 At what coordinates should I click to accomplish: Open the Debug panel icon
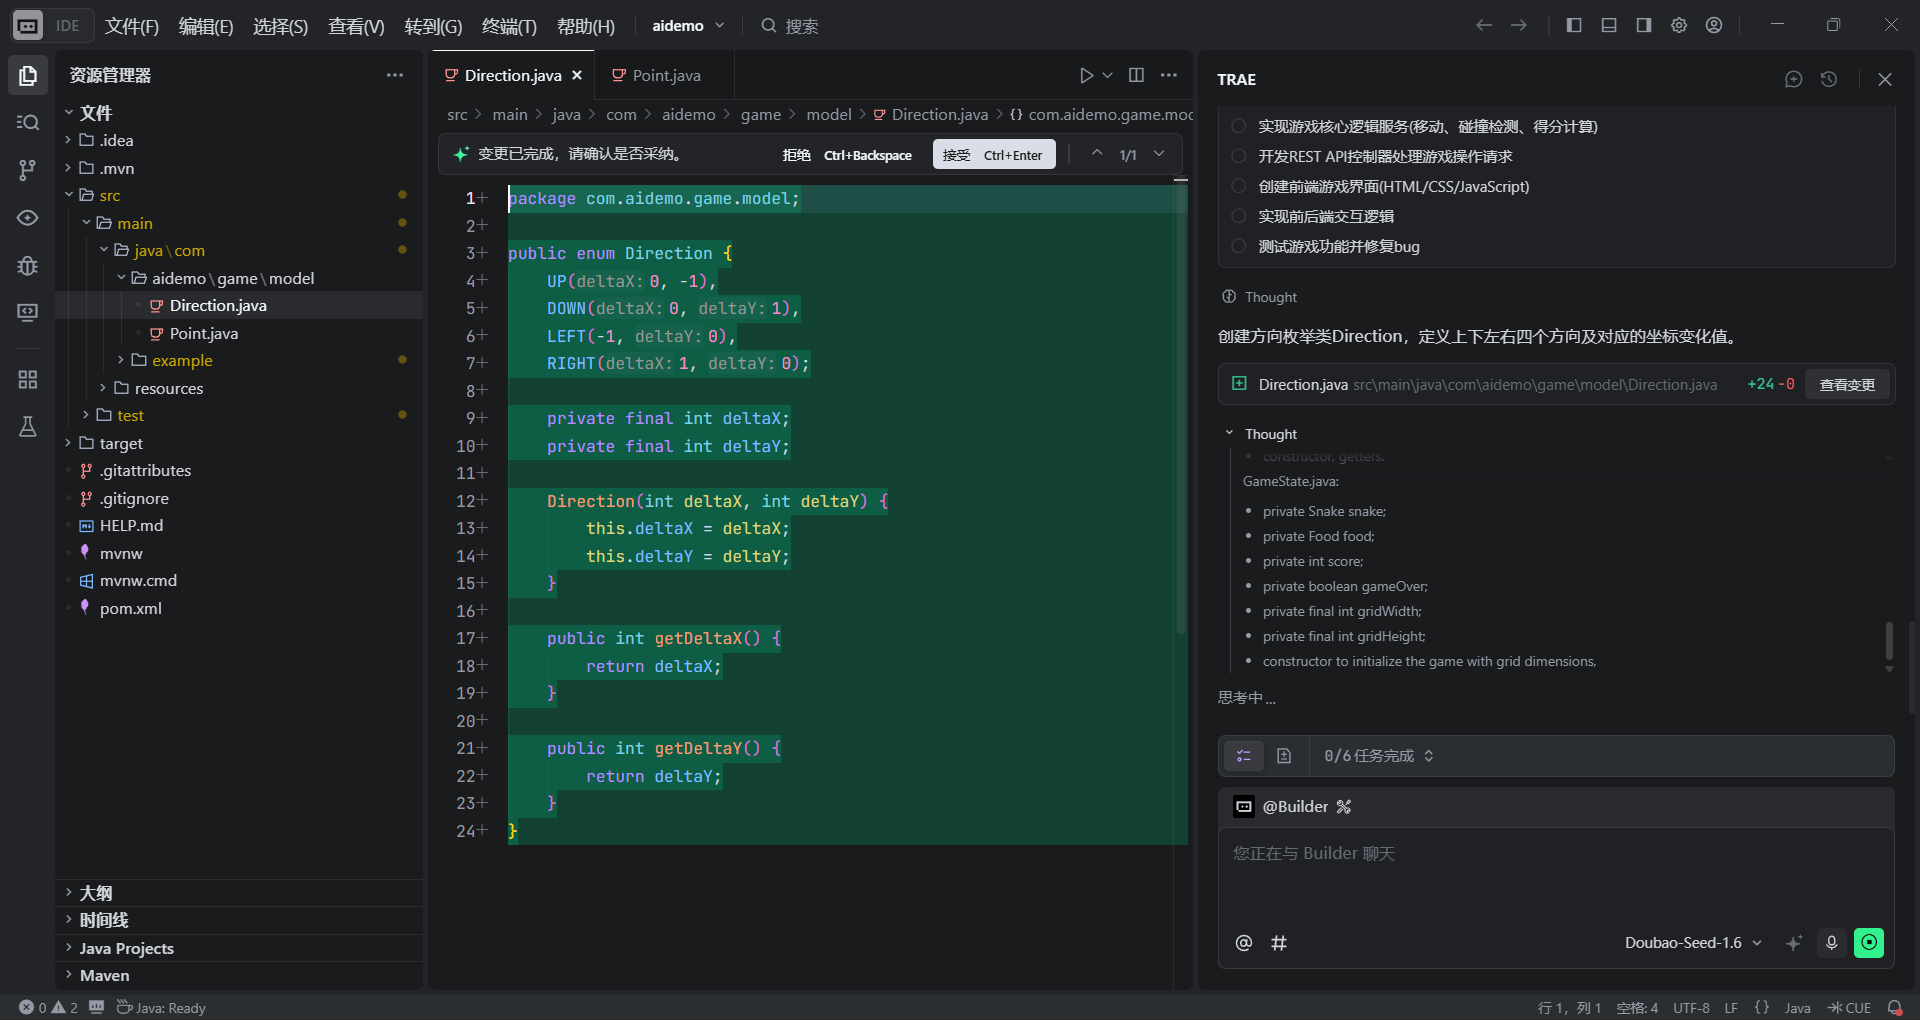(27, 265)
